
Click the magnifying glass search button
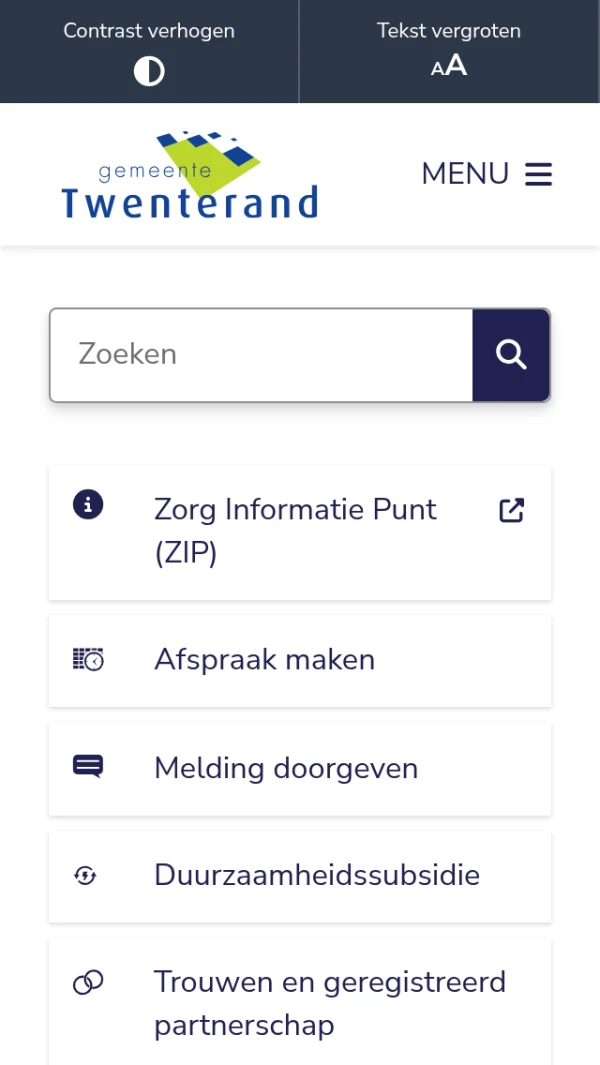pos(511,355)
